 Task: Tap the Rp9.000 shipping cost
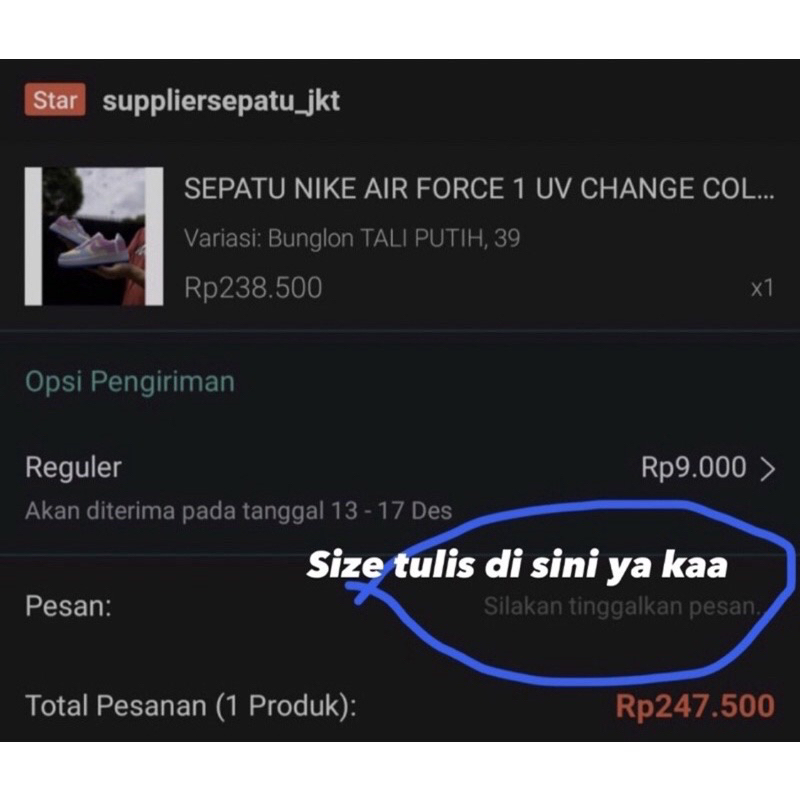(x=694, y=467)
